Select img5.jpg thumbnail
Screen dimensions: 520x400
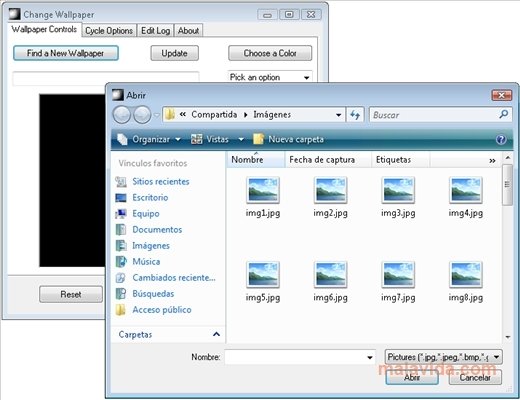tap(263, 275)
